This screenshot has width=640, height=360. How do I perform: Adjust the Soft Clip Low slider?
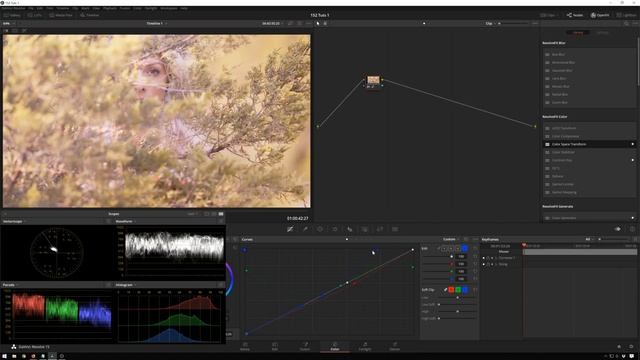[x=457, y=298]
